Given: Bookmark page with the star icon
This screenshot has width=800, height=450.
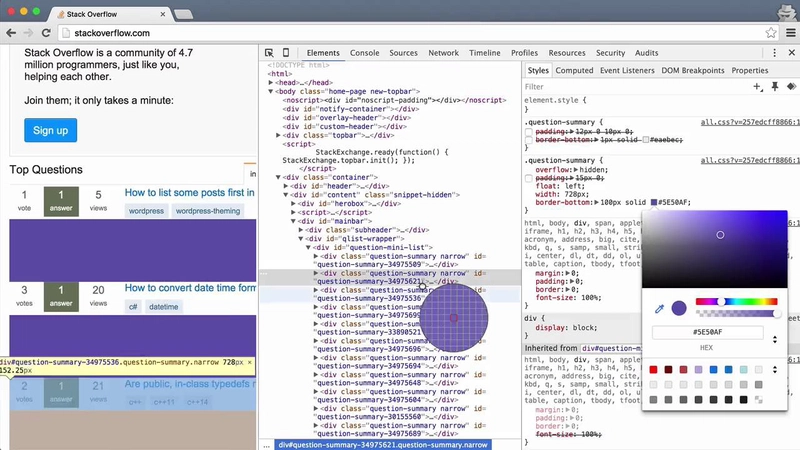Looking at the screenshot, I should click(770, 33).
